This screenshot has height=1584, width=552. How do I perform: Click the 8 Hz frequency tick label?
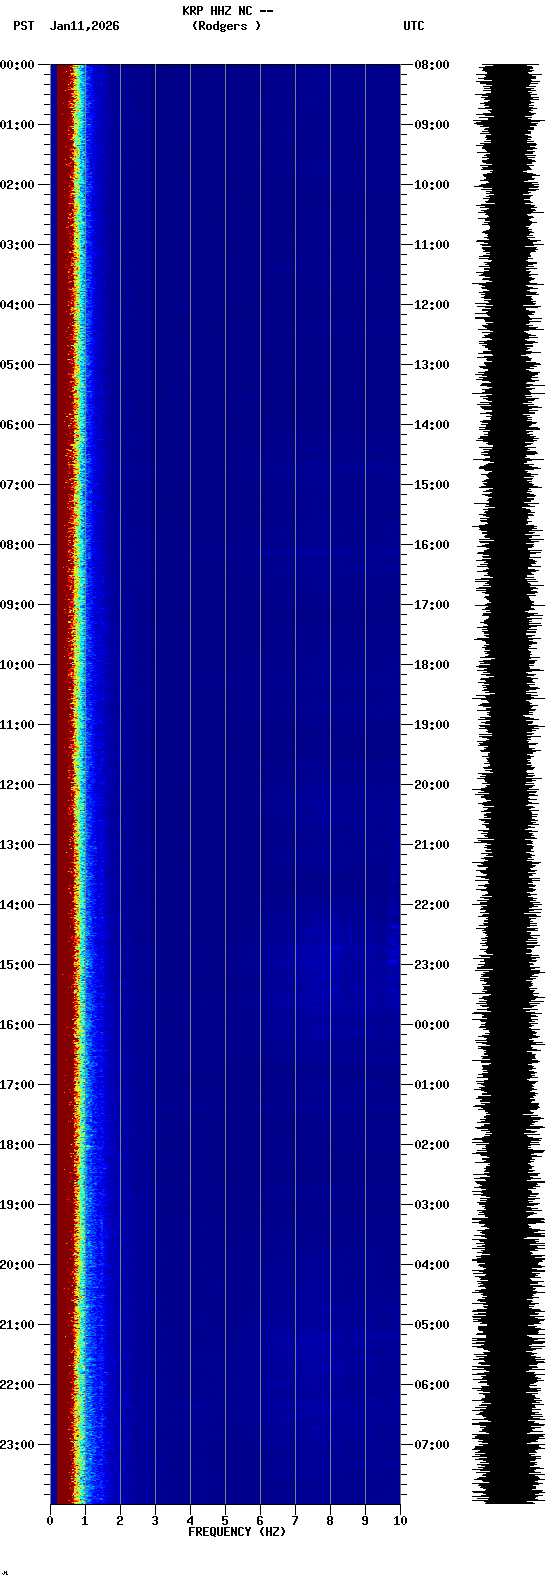330,1521
